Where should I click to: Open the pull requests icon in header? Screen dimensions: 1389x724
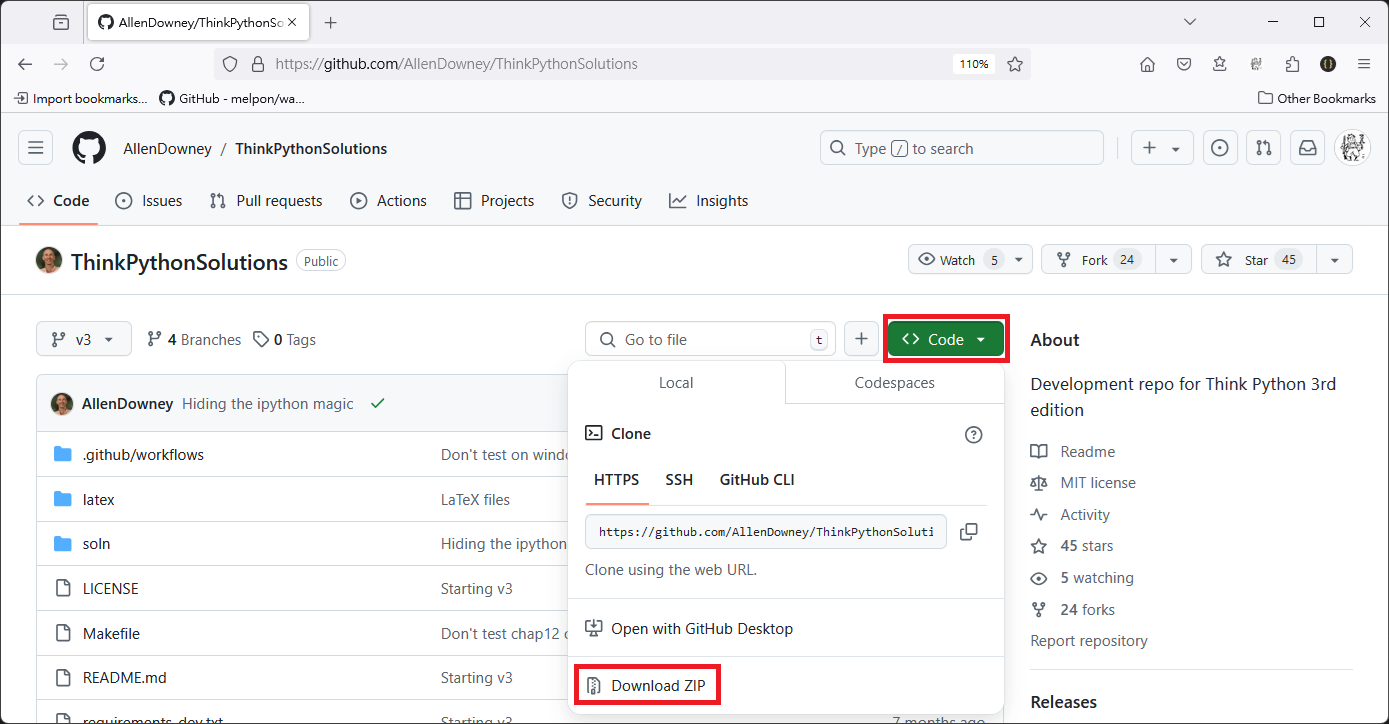pyautogui.click(x=1263, y=149)
